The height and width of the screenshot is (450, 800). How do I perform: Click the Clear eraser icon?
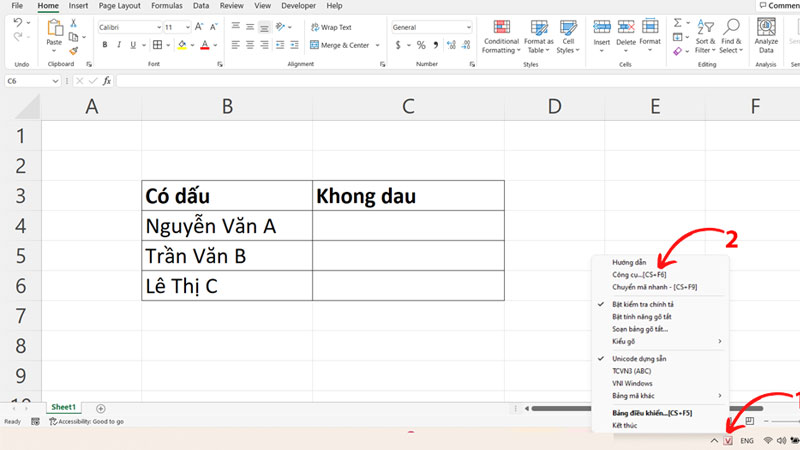coord(678,51)
